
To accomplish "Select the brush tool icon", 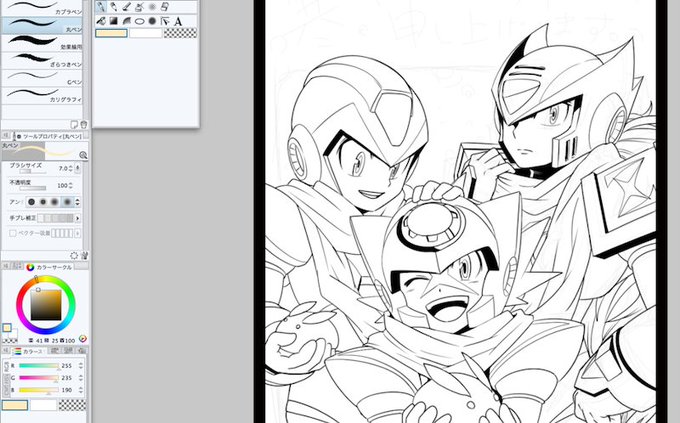I will coord(127,6).
